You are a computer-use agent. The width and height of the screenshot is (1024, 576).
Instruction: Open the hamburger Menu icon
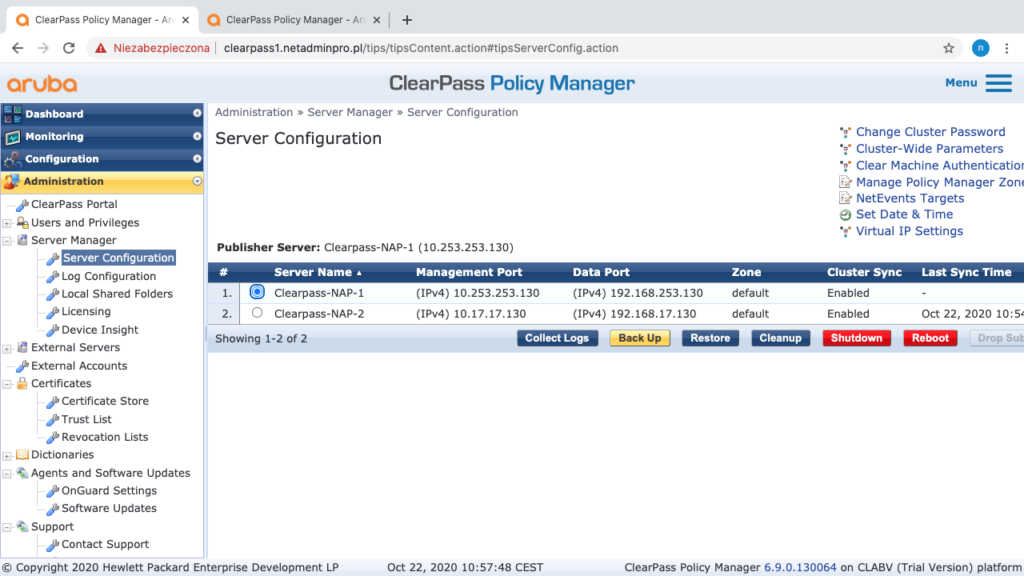click(998, 83)
